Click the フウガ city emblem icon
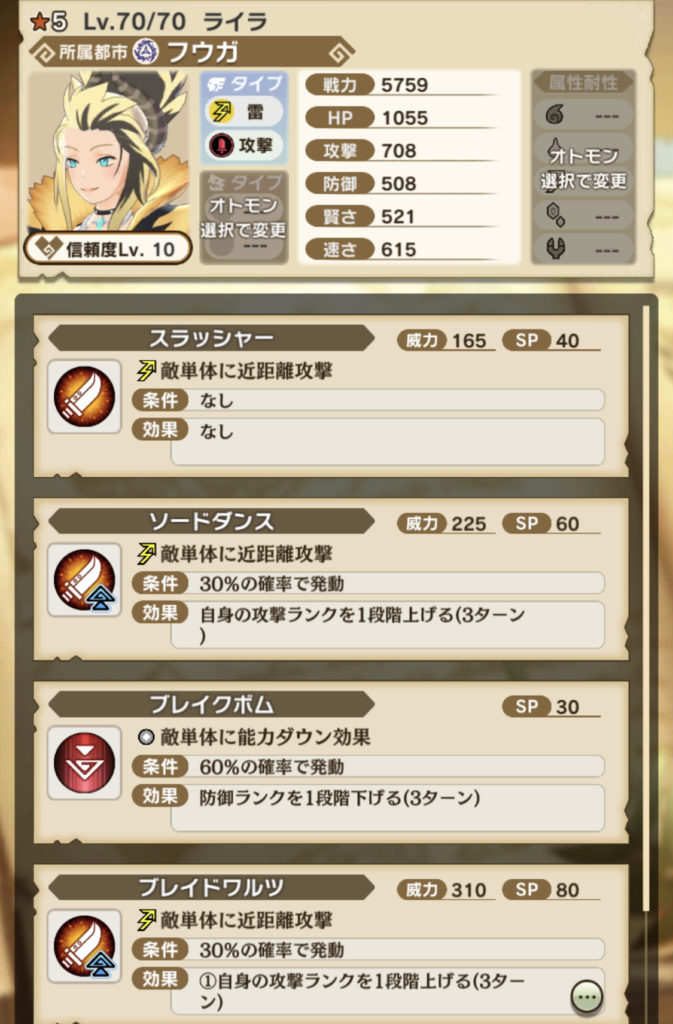 [146, 52]
